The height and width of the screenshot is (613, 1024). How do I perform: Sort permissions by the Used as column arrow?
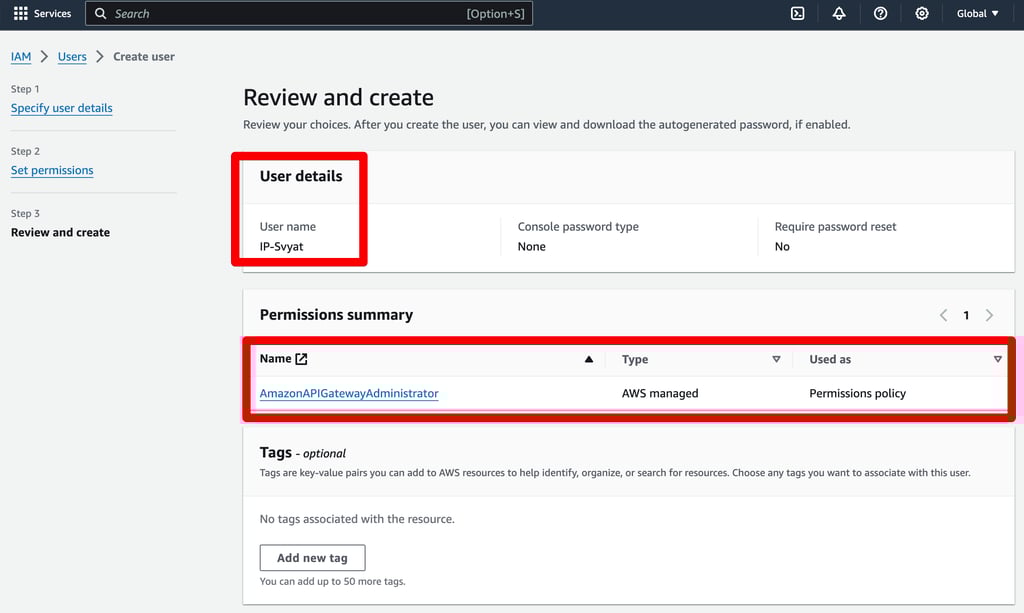coord(998,359)
